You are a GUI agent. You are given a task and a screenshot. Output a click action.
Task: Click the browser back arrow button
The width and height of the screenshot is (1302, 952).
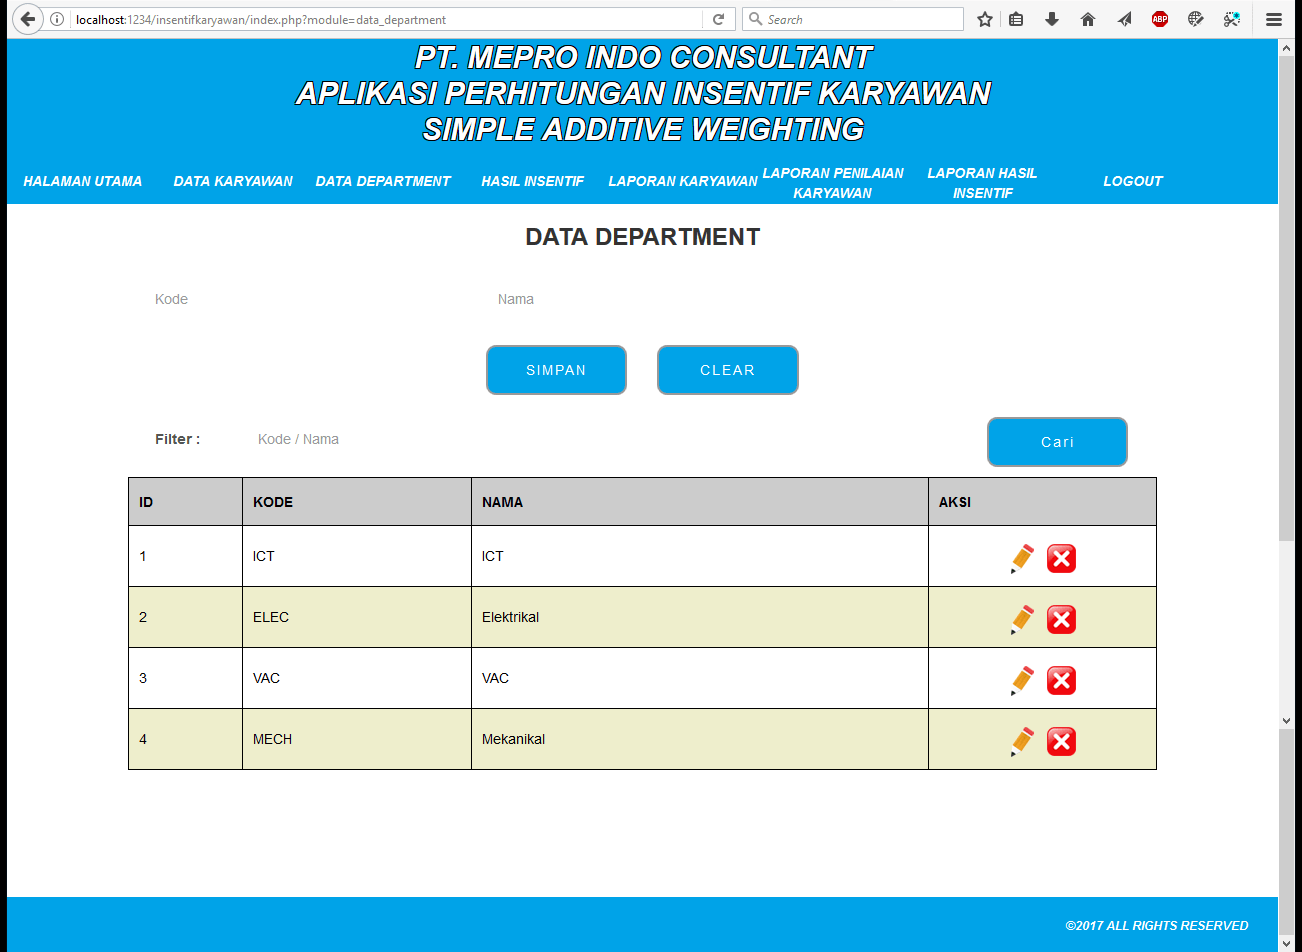point(27,19)
